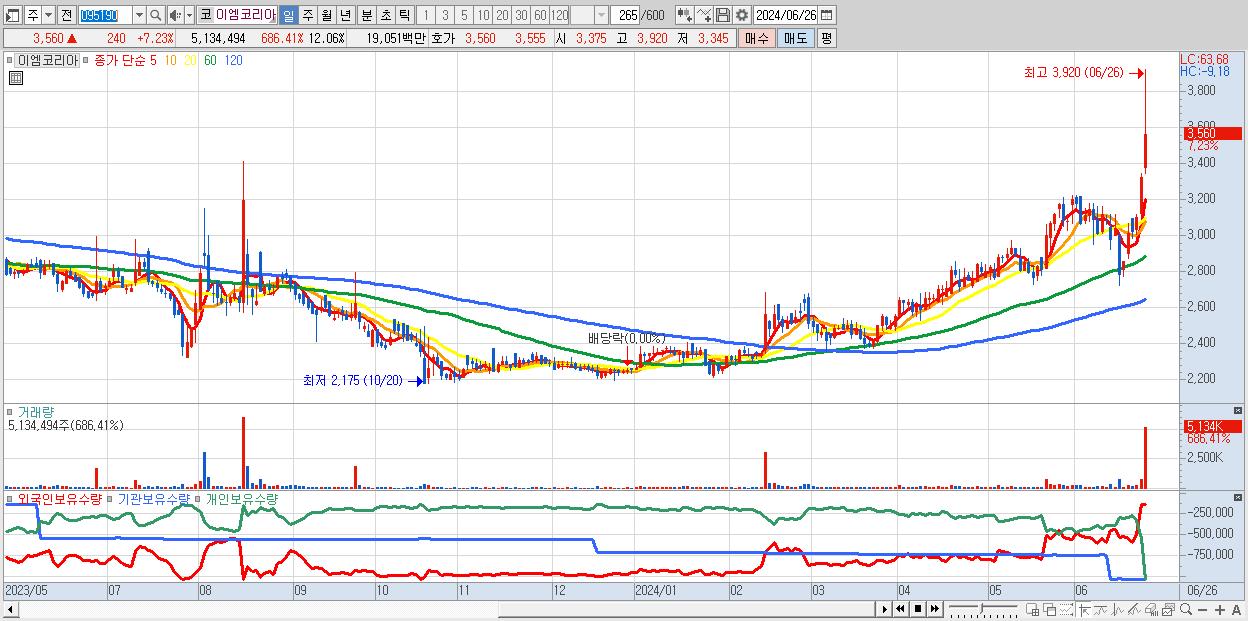Screen dimensions: 1248x621
Task: Click the minus zoom-out icon at bottom
Action: click(1202, 609)
